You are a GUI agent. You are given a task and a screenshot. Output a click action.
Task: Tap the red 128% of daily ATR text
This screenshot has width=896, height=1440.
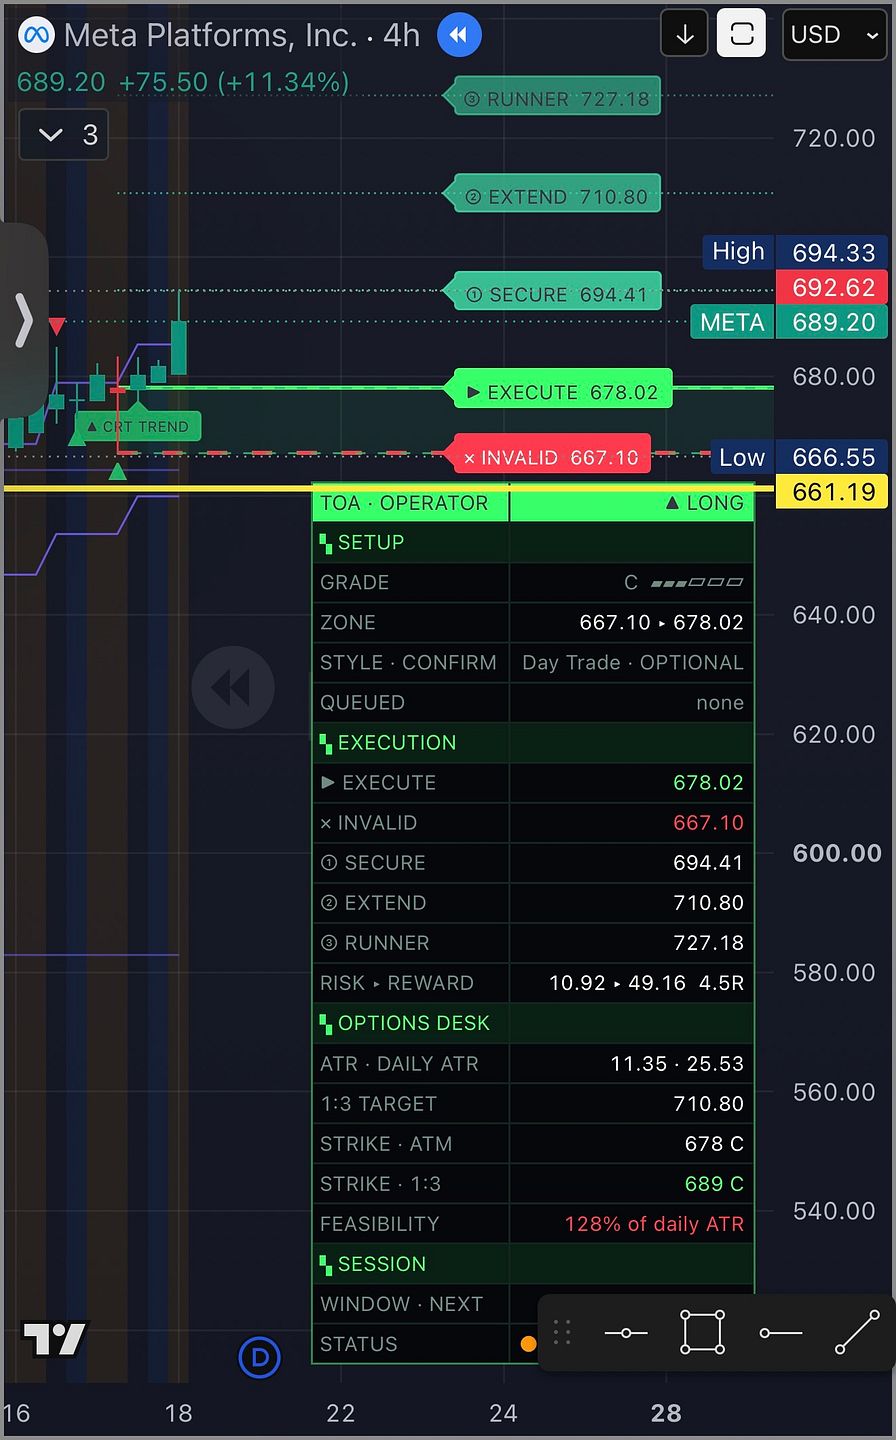[x=654, y=1224]
